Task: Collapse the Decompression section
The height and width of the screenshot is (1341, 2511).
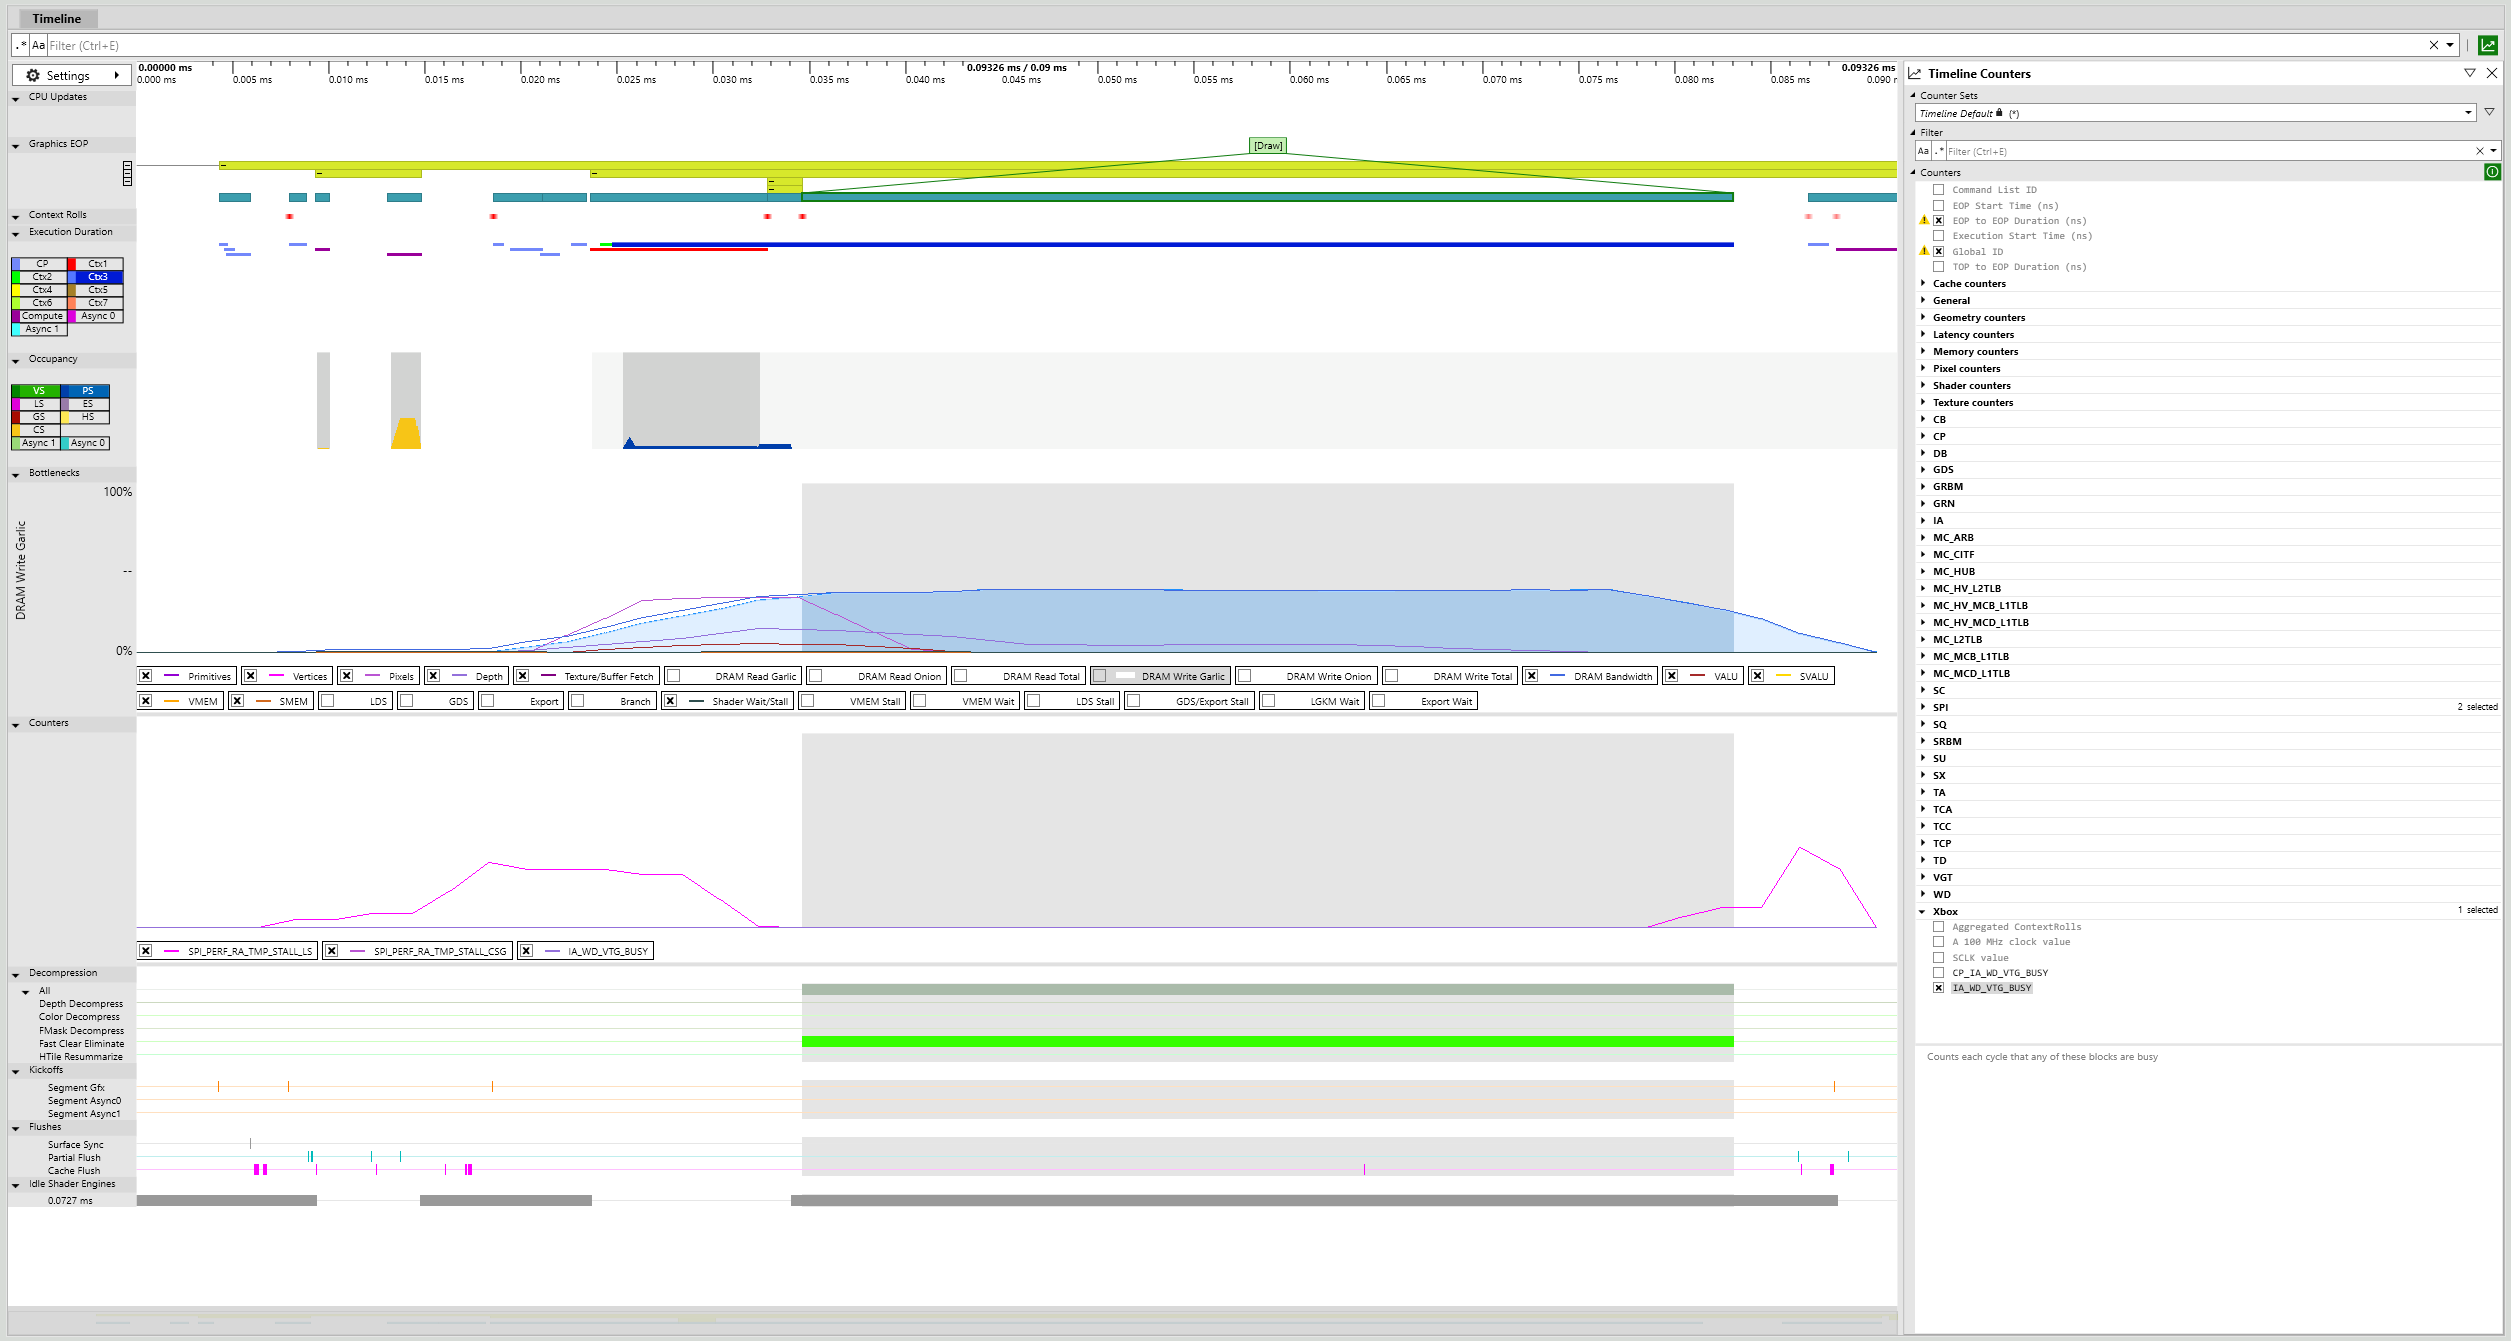Action: pos(15,974)
